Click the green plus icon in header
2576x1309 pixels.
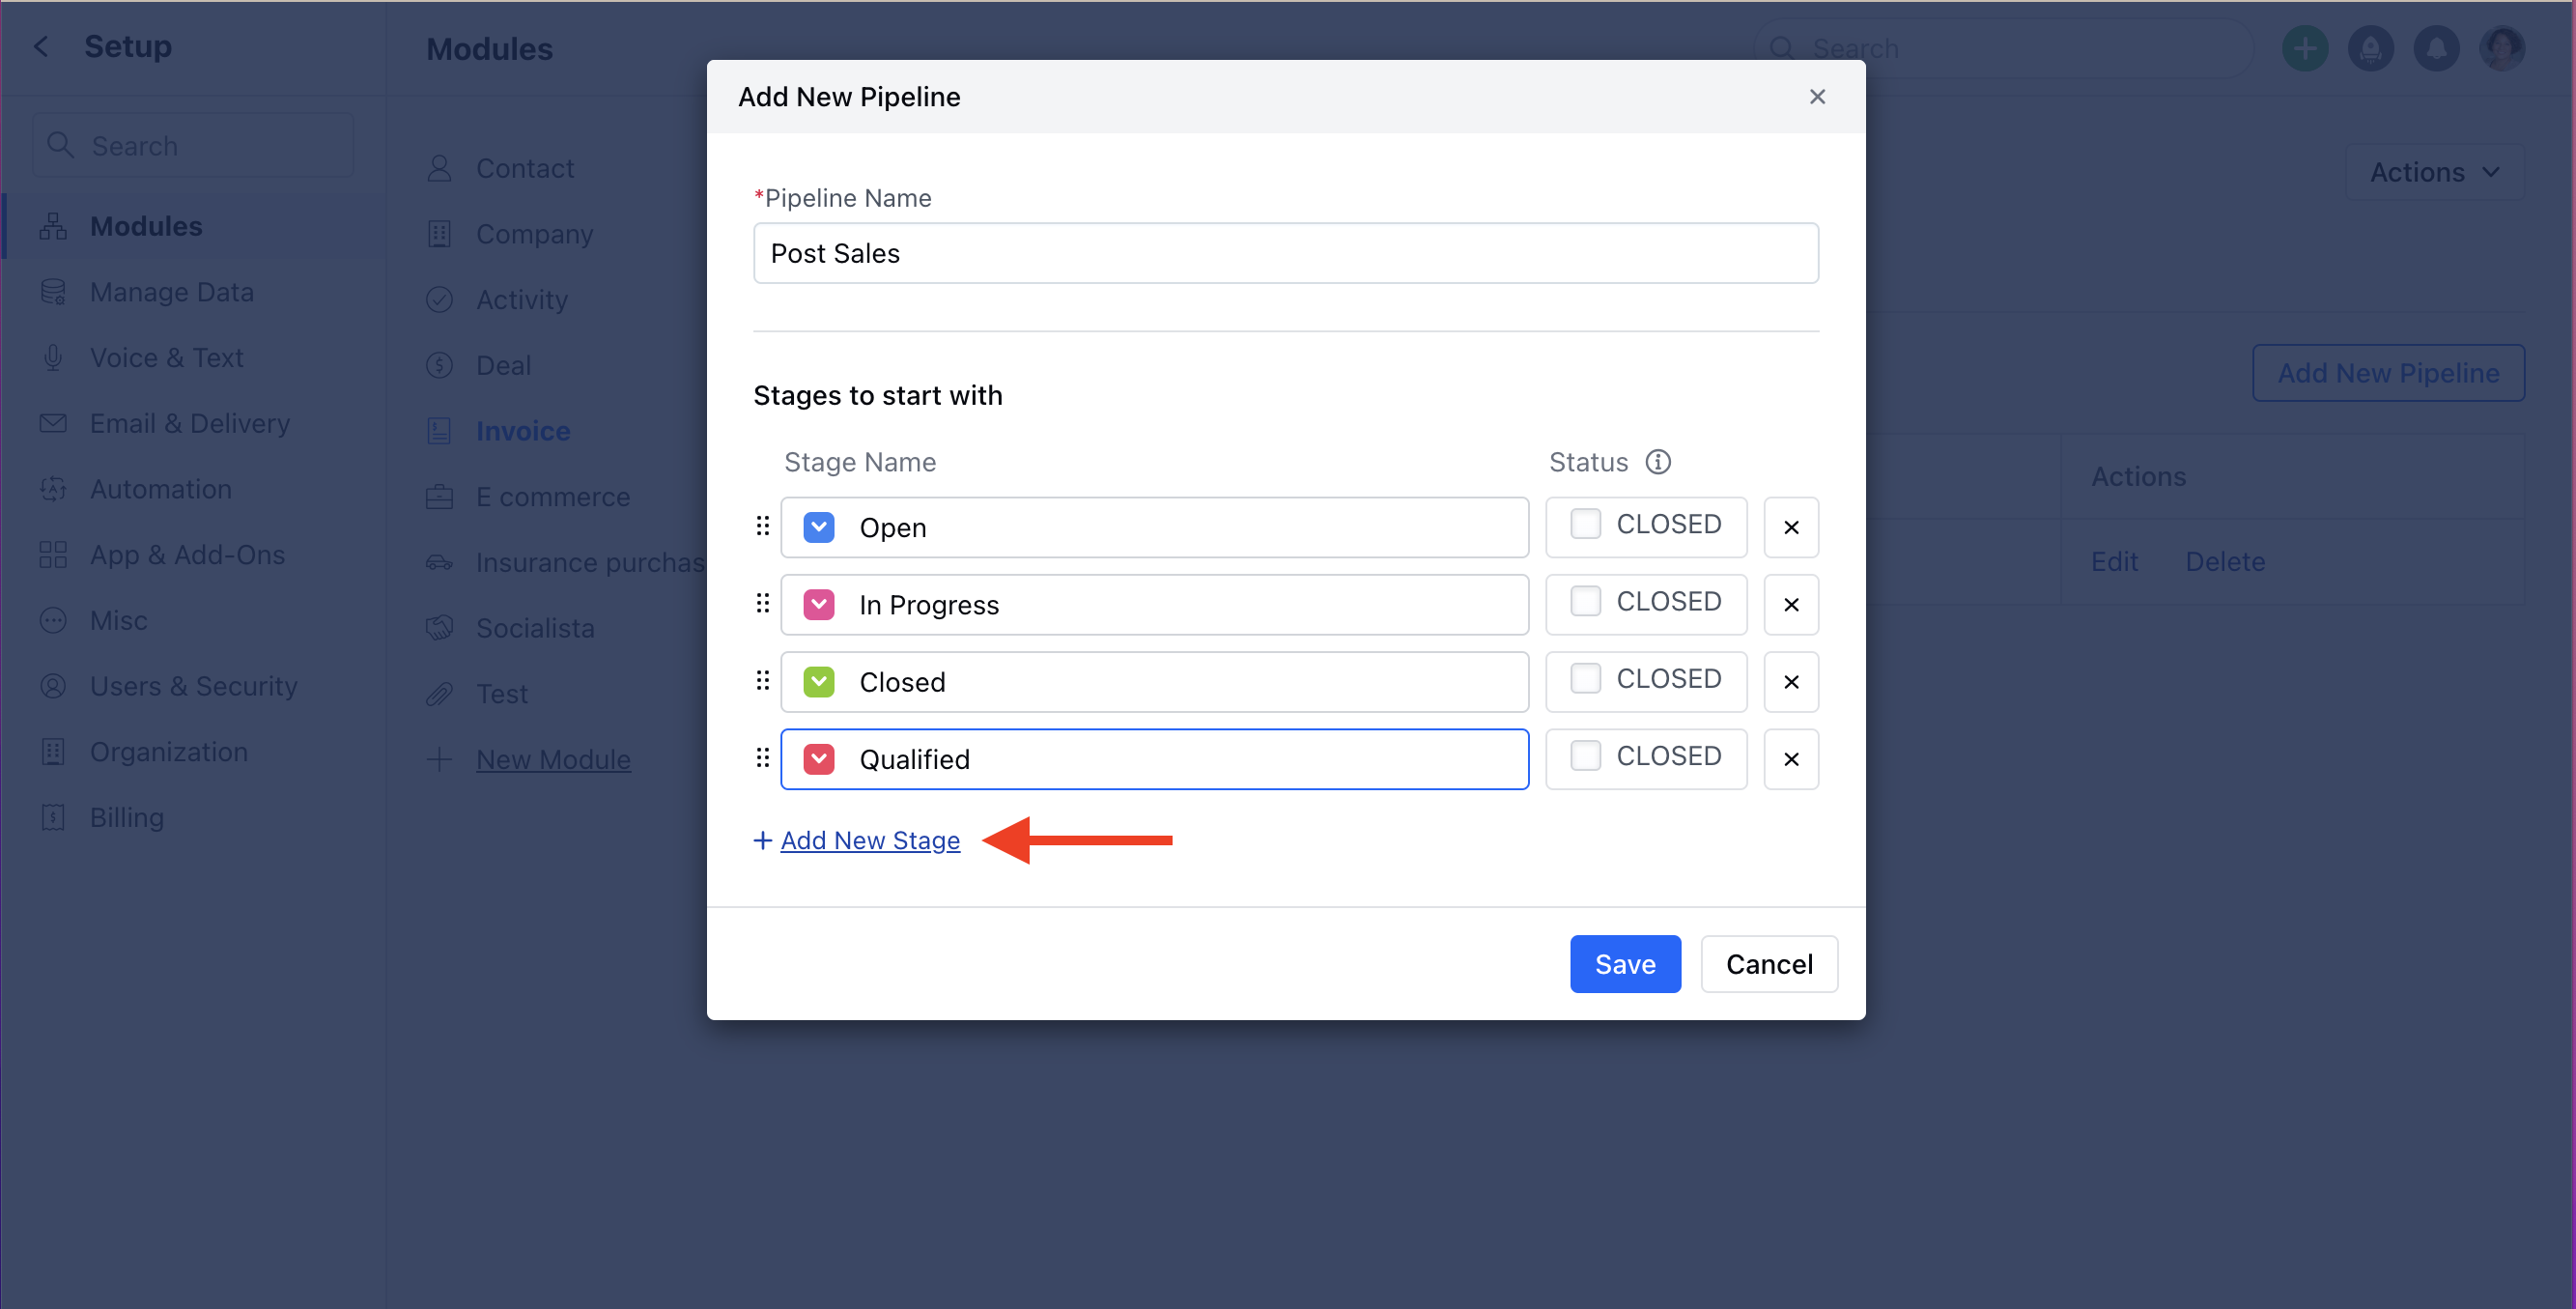[2305, 47]
